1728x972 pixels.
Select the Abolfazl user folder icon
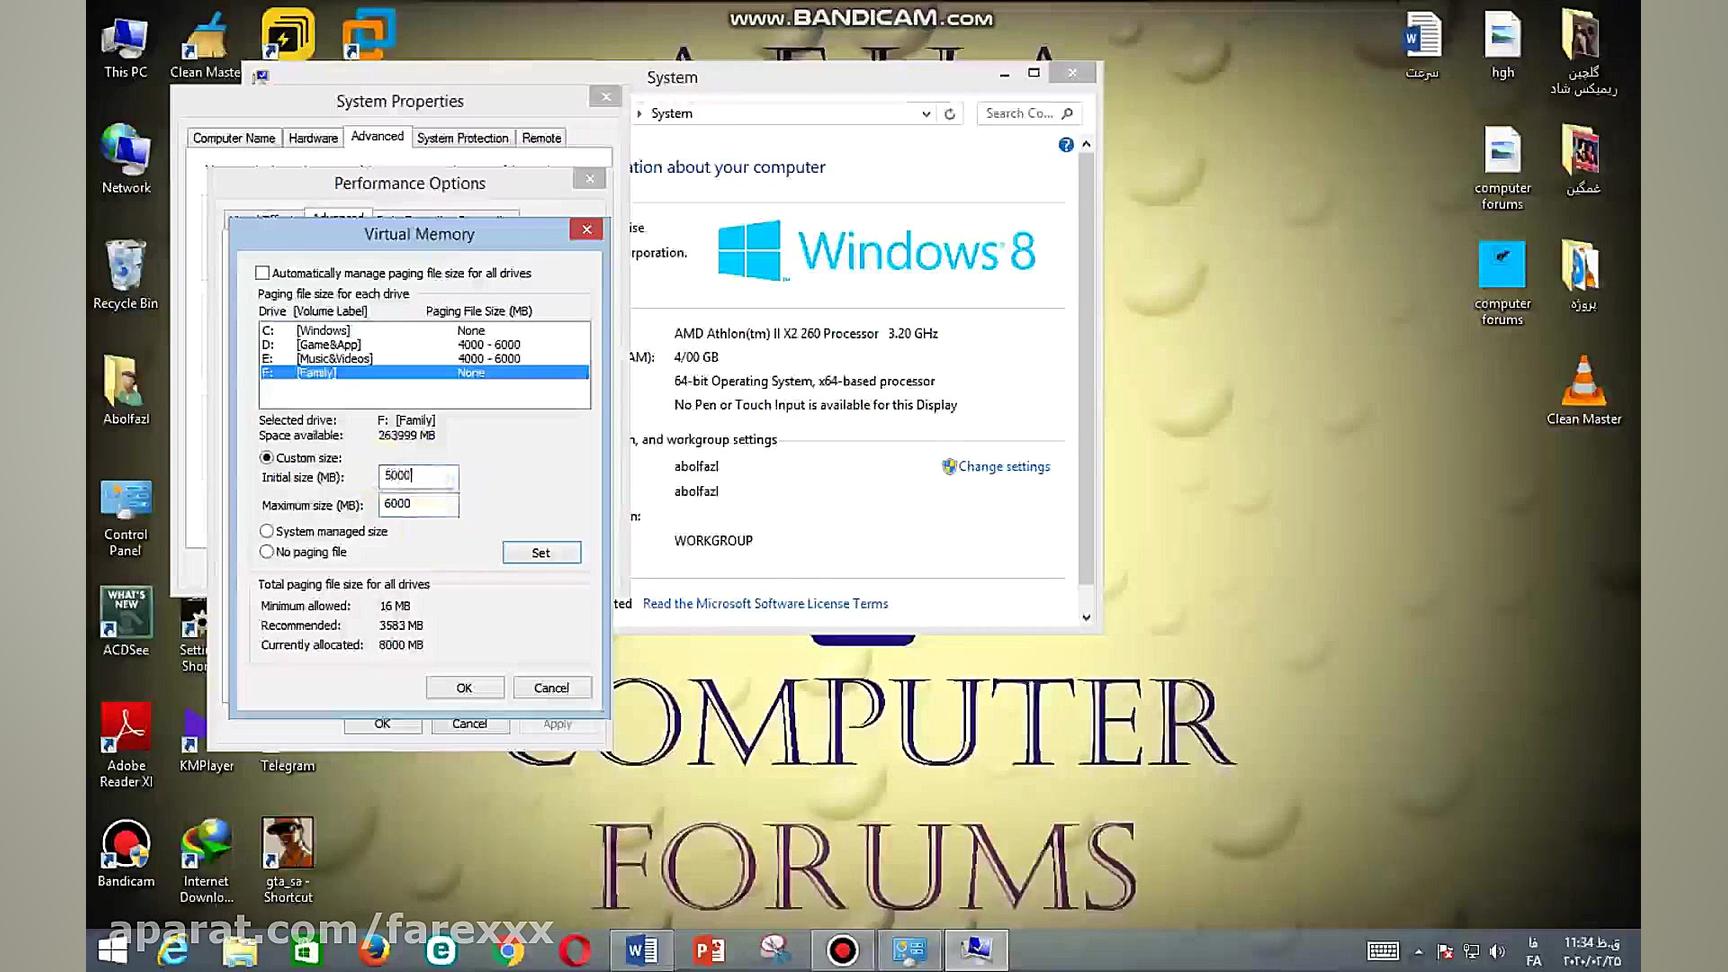point(126,390)
